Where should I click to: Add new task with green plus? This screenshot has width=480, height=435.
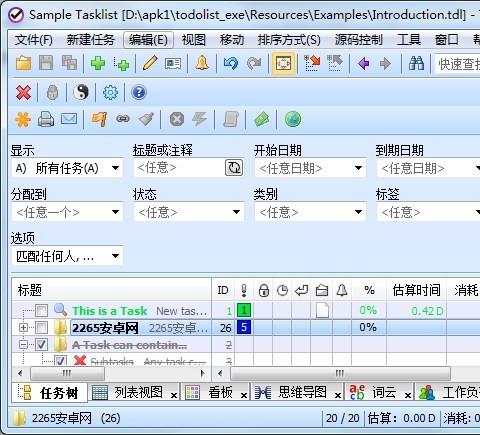point(98,63)
